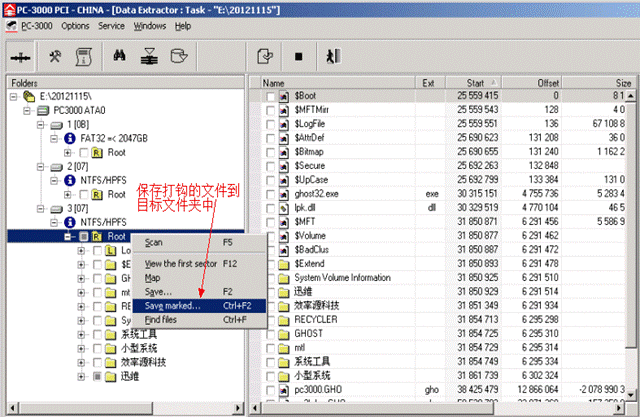Click the RECYCLER folder icon in file list
The width and height of the screenshot is (640, 417).
point(284,320)
